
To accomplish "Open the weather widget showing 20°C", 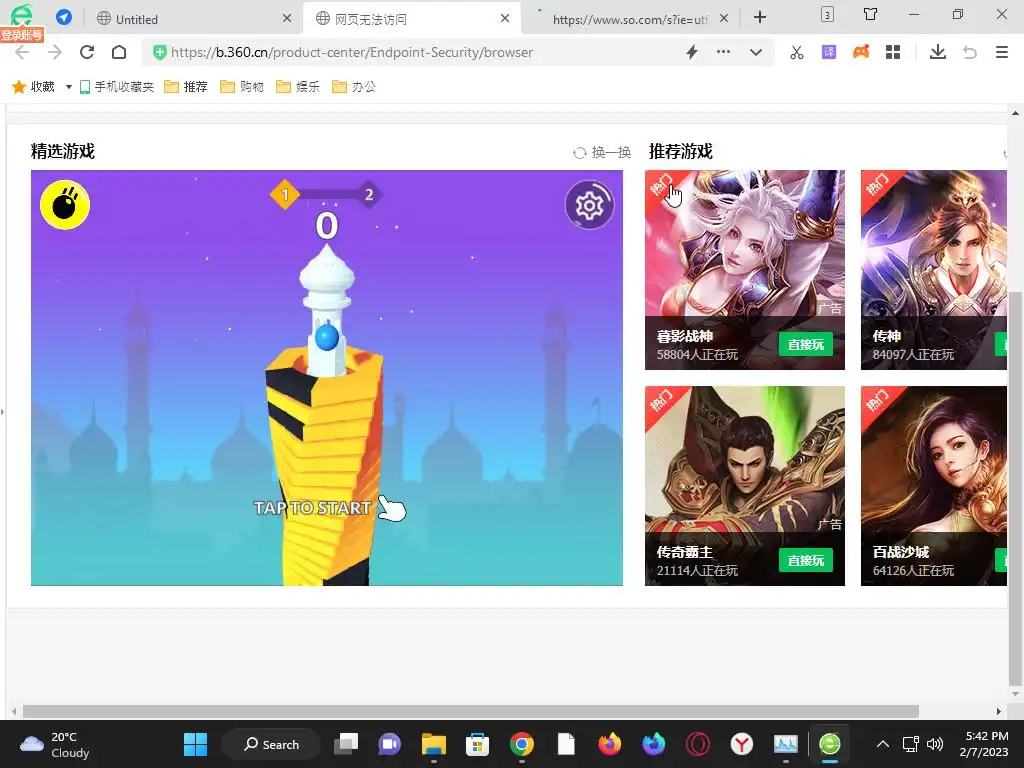I will (x=55, y=744).
